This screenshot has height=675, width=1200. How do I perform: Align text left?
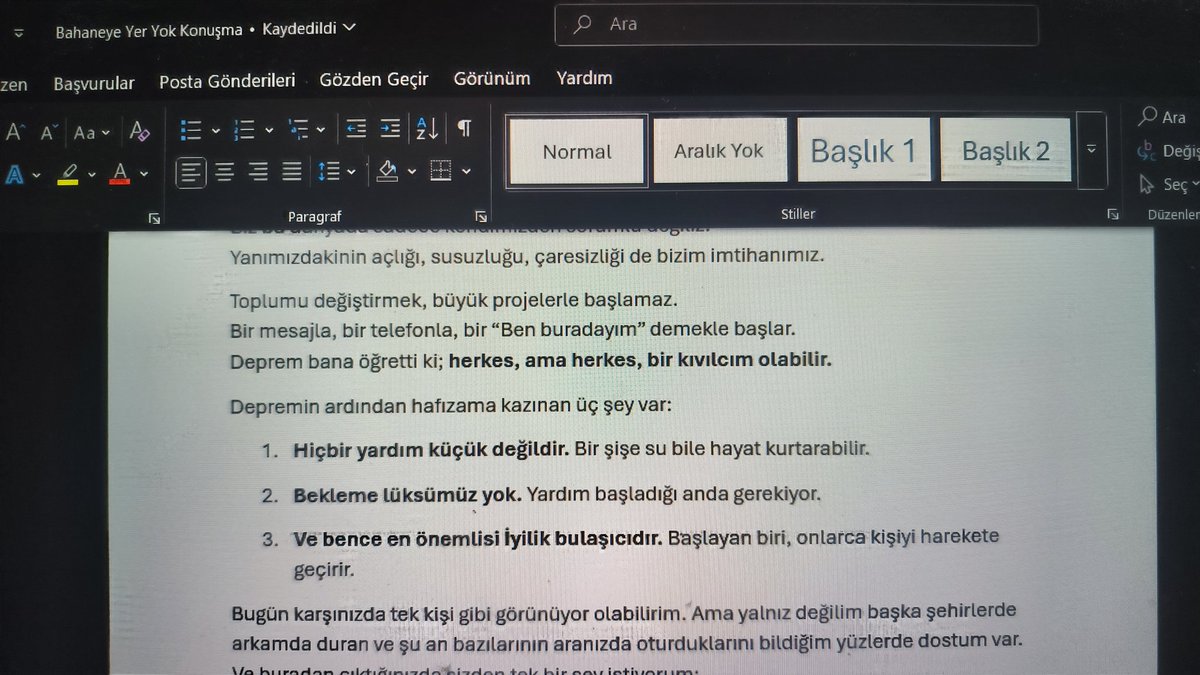click(x=191, y=173)
